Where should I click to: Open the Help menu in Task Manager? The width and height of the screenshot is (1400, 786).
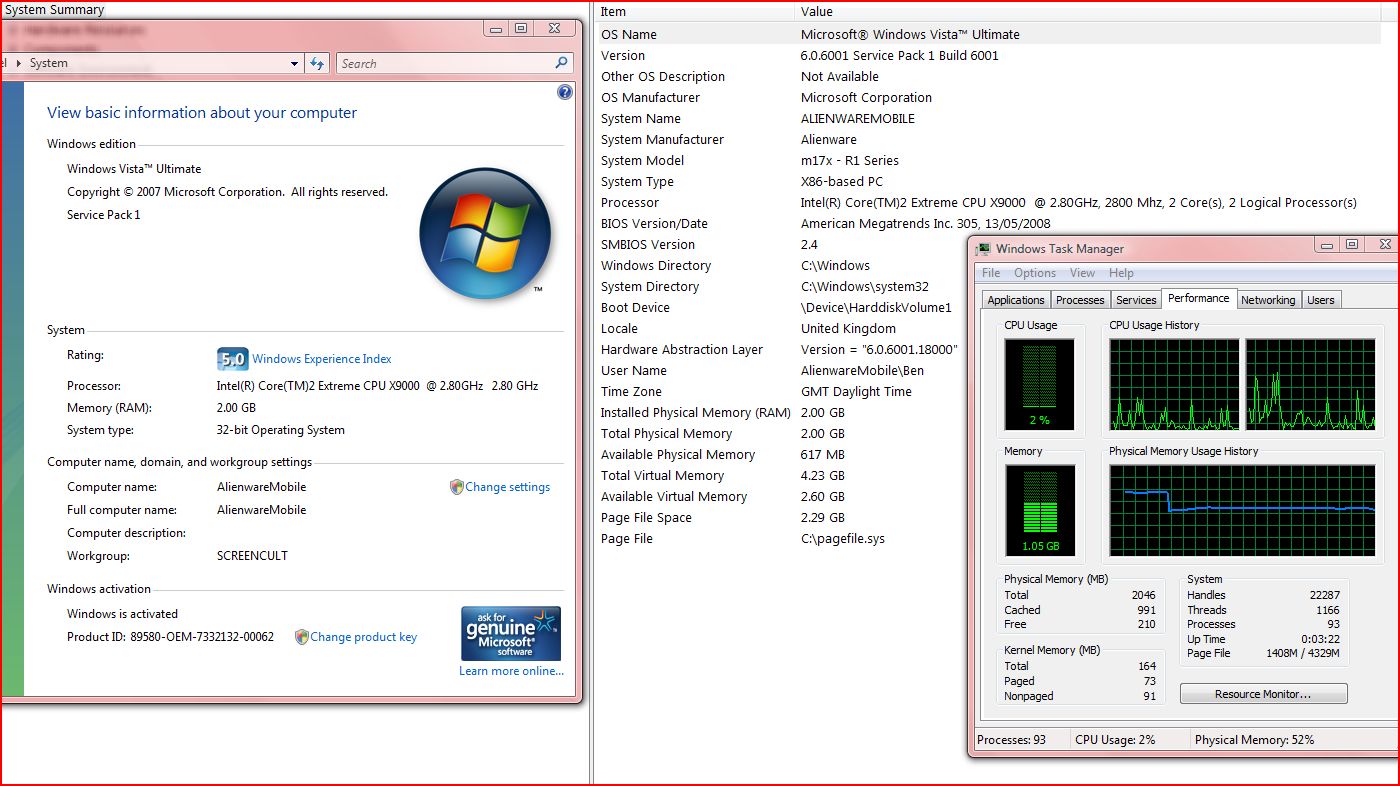[x=1121, y=273]
